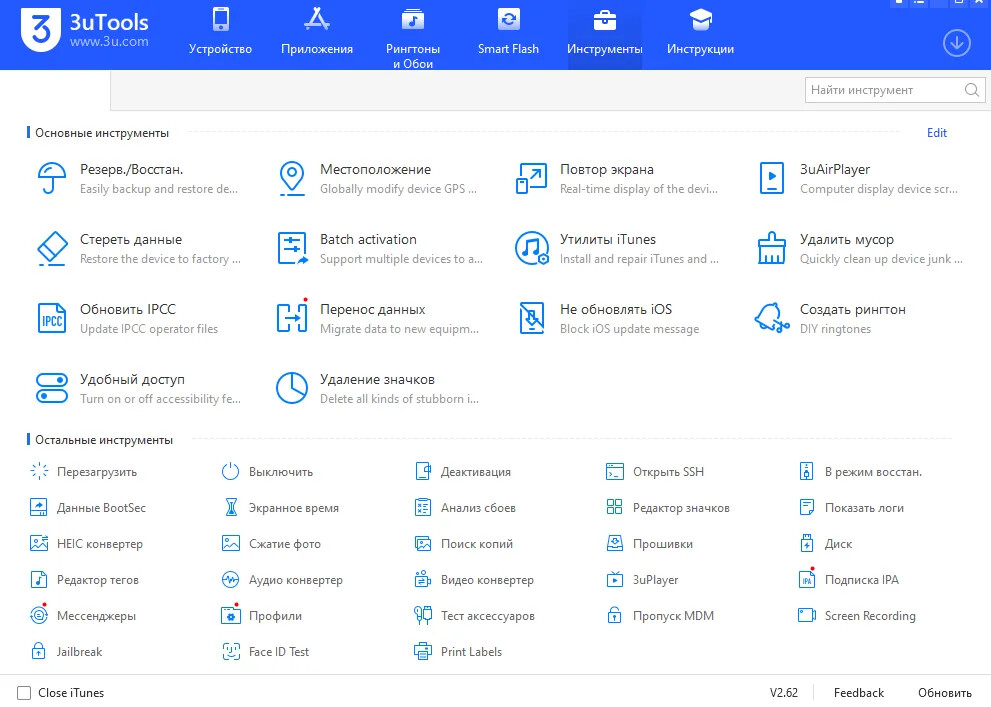The width and height of the screenshot is (991, 707).
Task: Open the Создать рингтон bell icon
Action: tap(771, 318)
